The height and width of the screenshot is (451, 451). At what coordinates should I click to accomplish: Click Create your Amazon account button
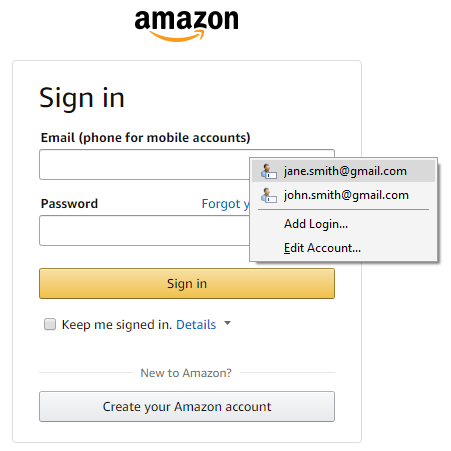point(187,407)
